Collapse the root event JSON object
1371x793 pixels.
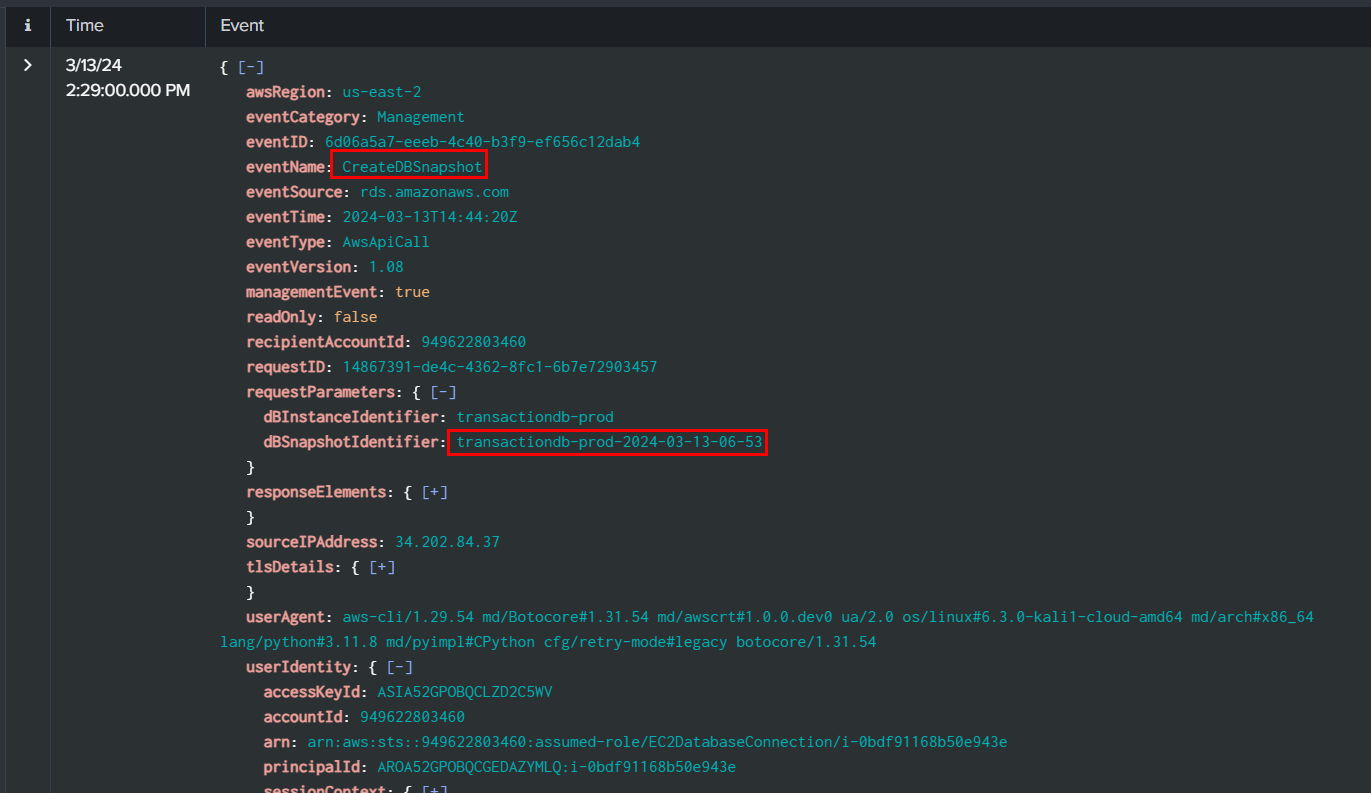pyautogui.click(x=250, y=67)
